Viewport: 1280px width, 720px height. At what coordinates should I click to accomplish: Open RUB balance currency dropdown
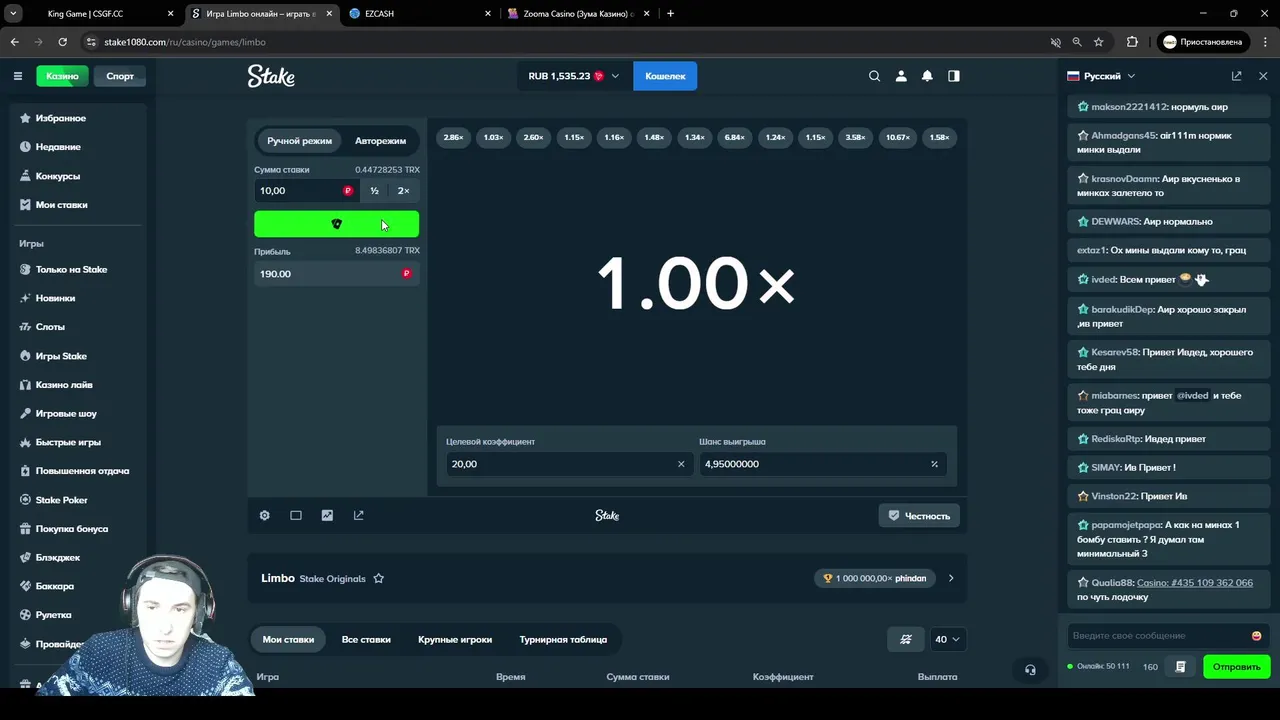[x=574, y=76]
